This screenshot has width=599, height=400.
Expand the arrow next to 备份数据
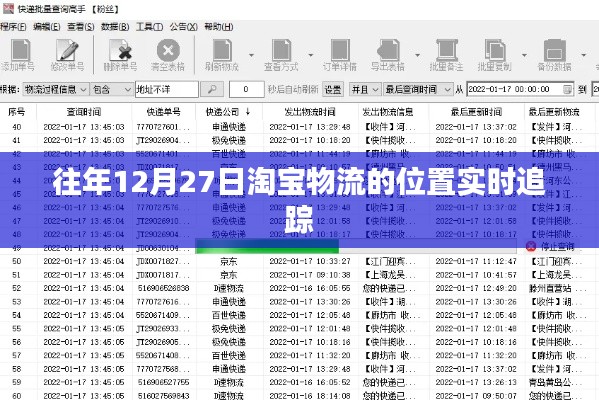point(584,55)
